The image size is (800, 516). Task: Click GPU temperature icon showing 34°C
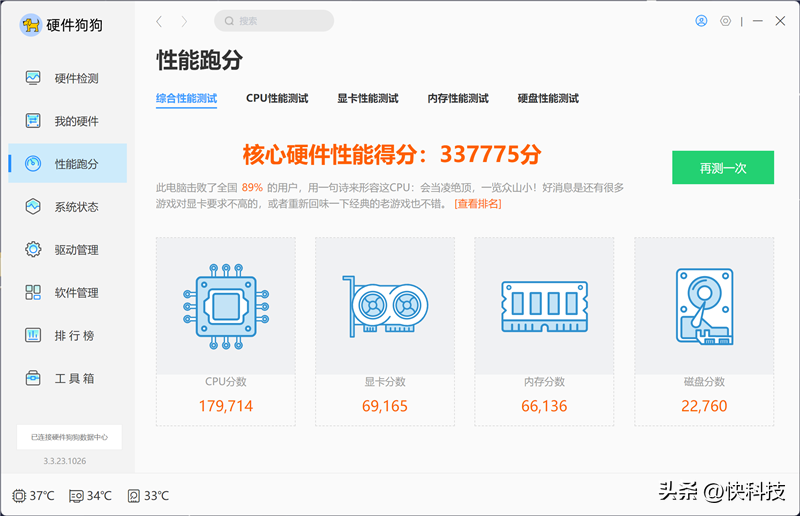tap(76, 496)
